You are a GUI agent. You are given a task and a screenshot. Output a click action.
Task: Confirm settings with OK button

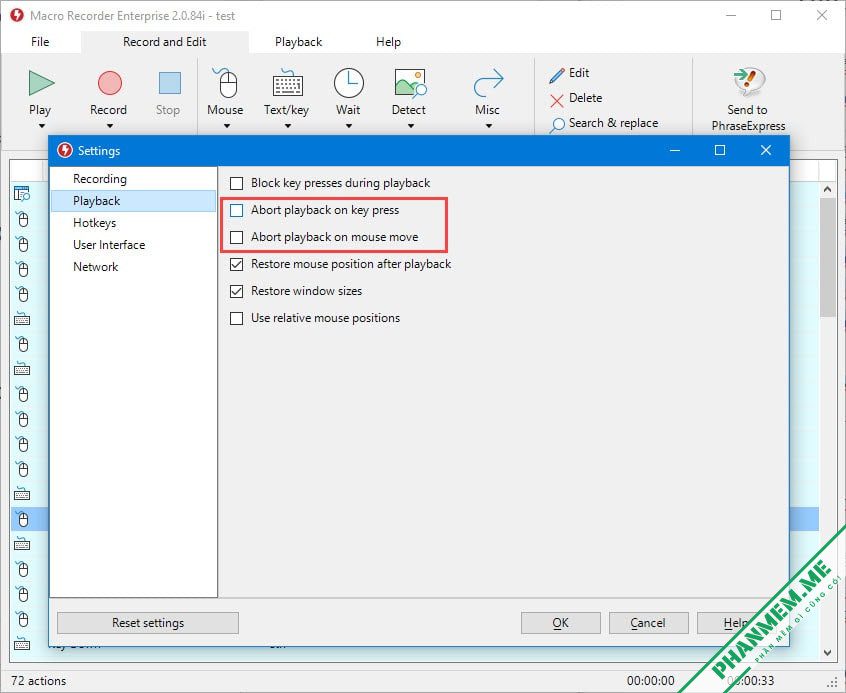[561, 623]
